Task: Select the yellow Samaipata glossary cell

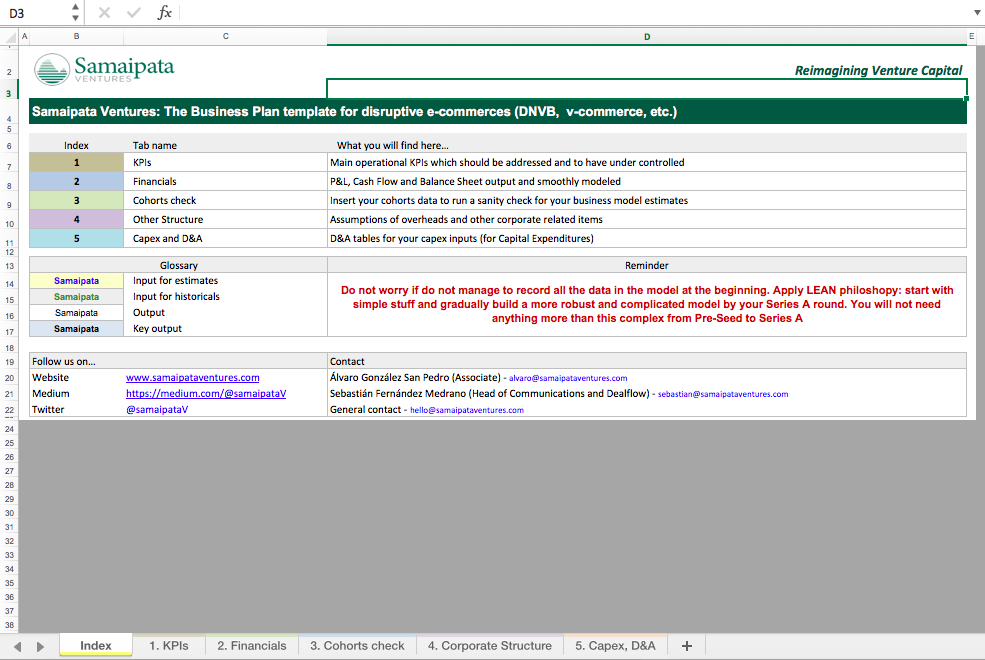Action: [x=77, y=281]
